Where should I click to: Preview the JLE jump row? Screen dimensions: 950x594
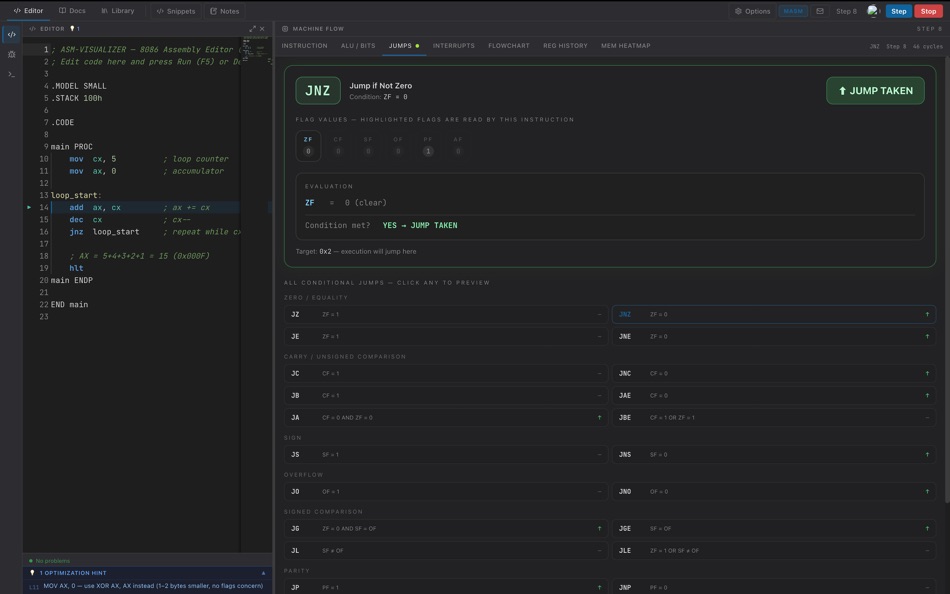pyautogui.click(x=774, y=550)
